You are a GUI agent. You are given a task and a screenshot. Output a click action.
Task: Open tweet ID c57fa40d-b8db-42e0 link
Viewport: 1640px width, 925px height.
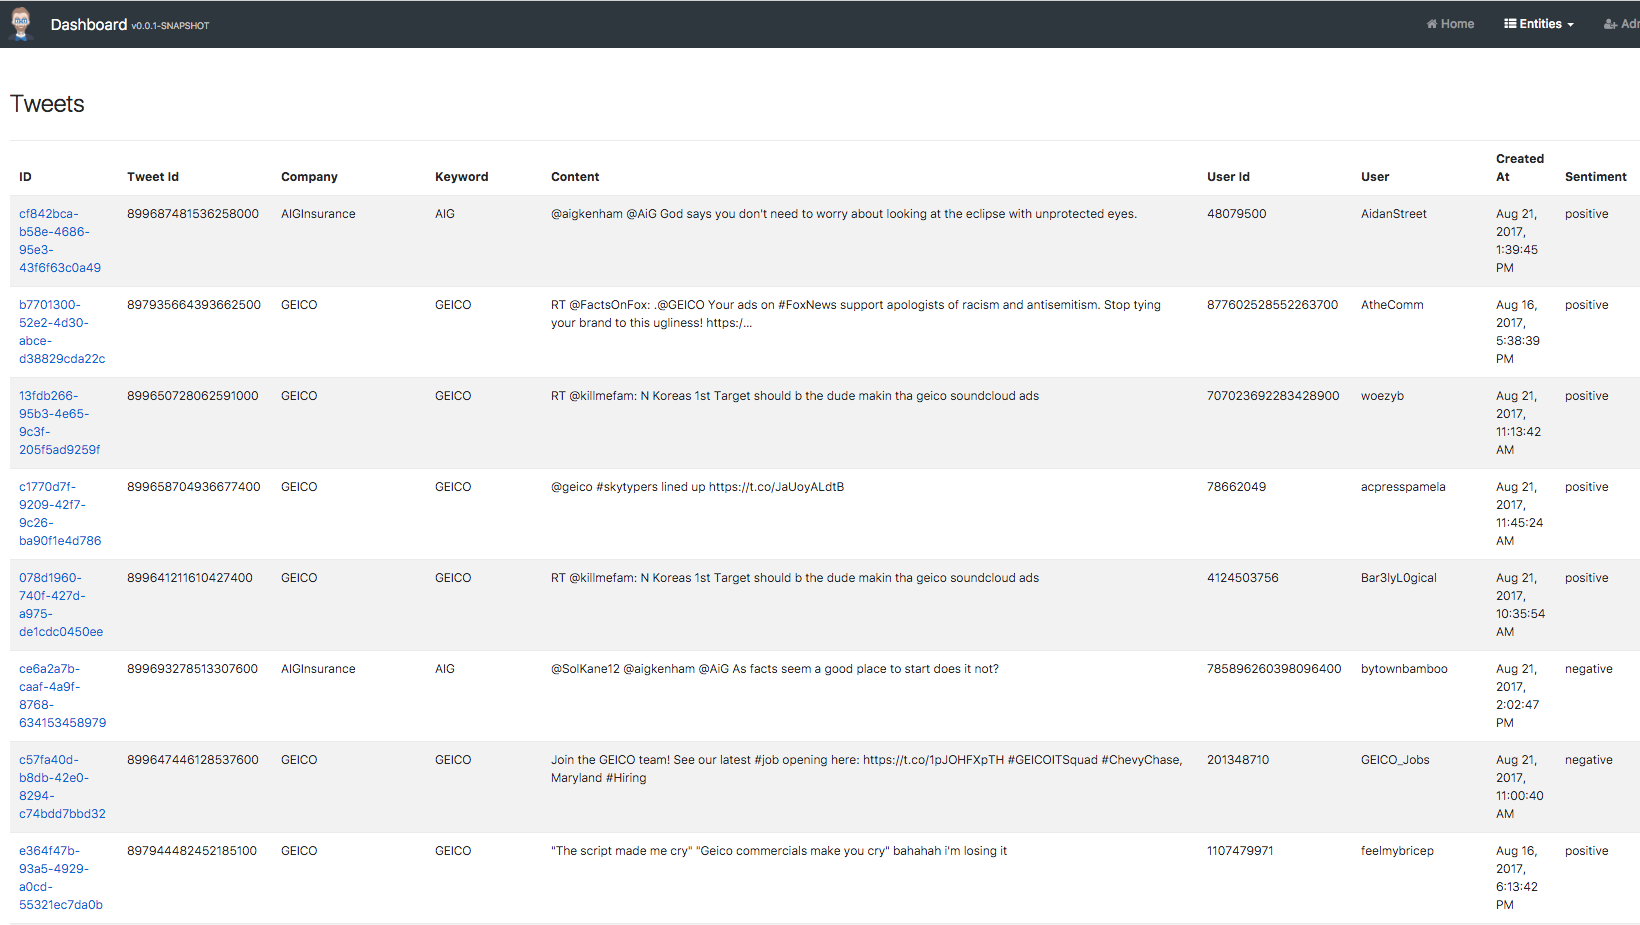62,787
